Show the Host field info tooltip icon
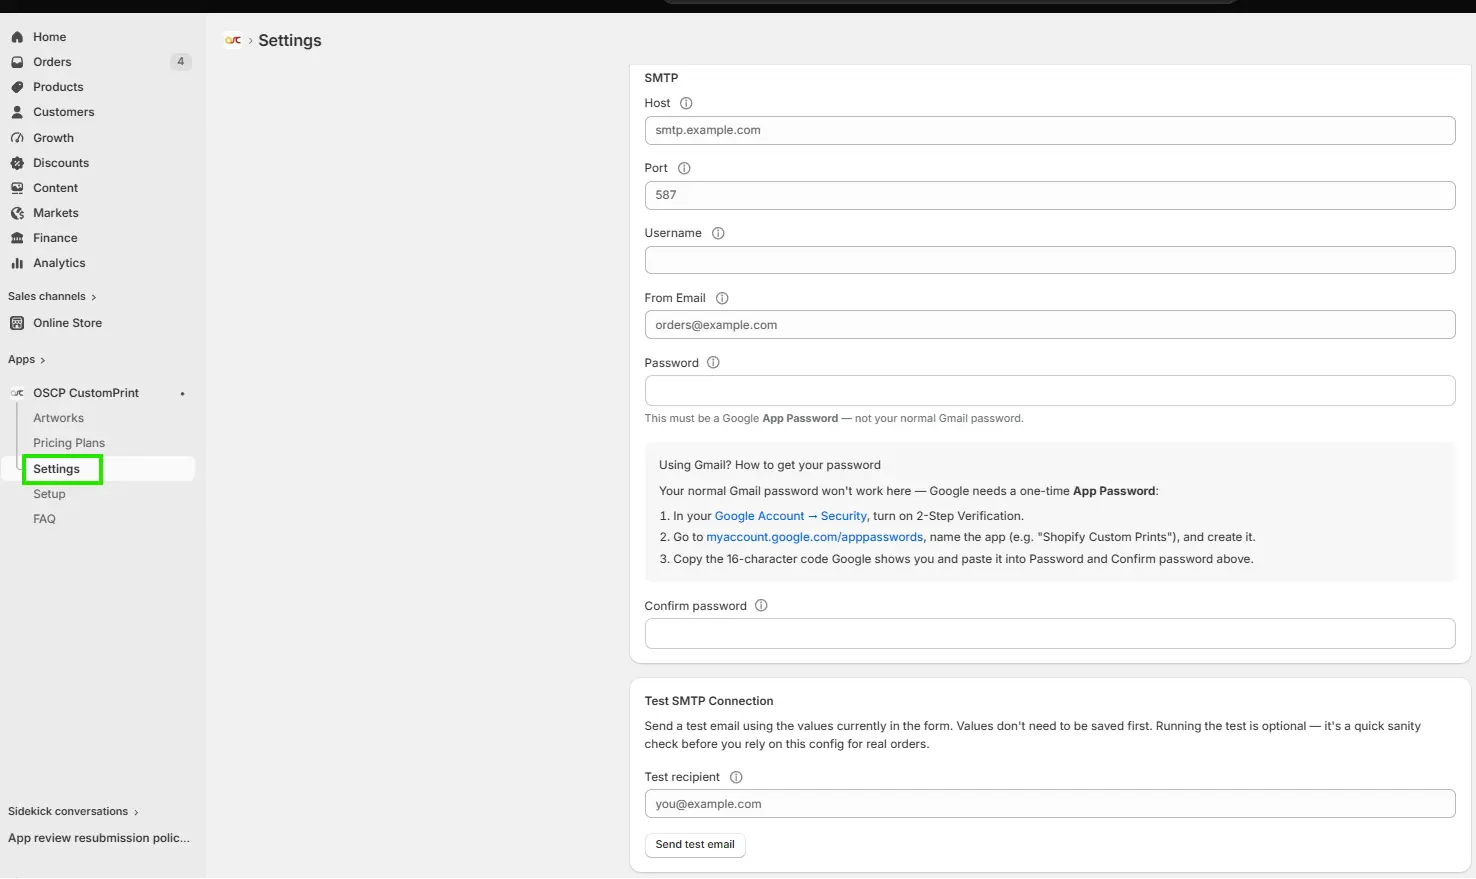The image size is (1476, 879). coord(686,103)
